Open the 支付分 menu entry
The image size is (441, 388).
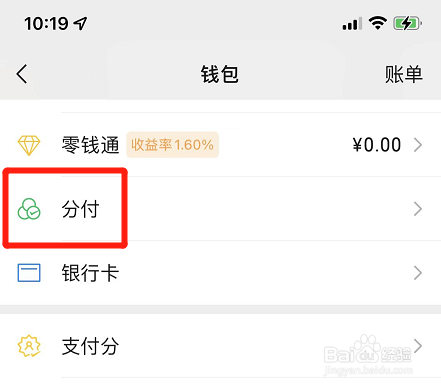pyautogui.click(x=220, y=346)
